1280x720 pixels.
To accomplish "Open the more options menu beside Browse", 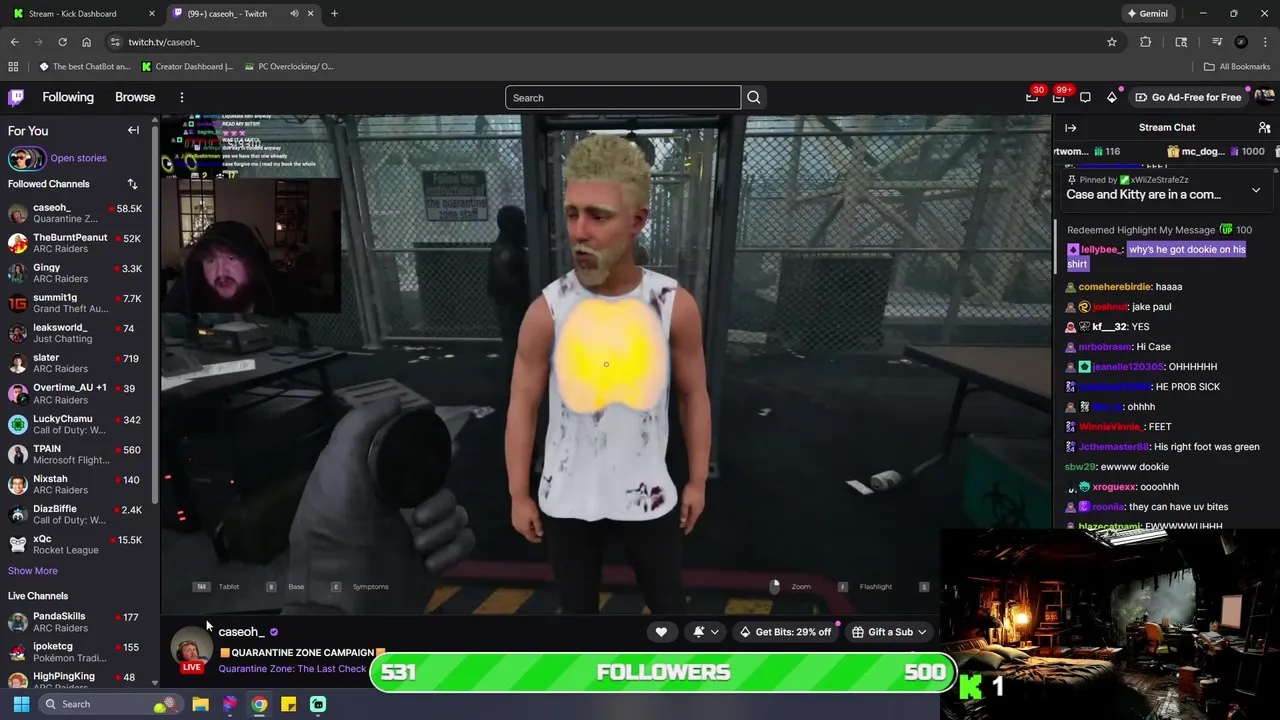I will pyautogui.click(x=182, y=97).
